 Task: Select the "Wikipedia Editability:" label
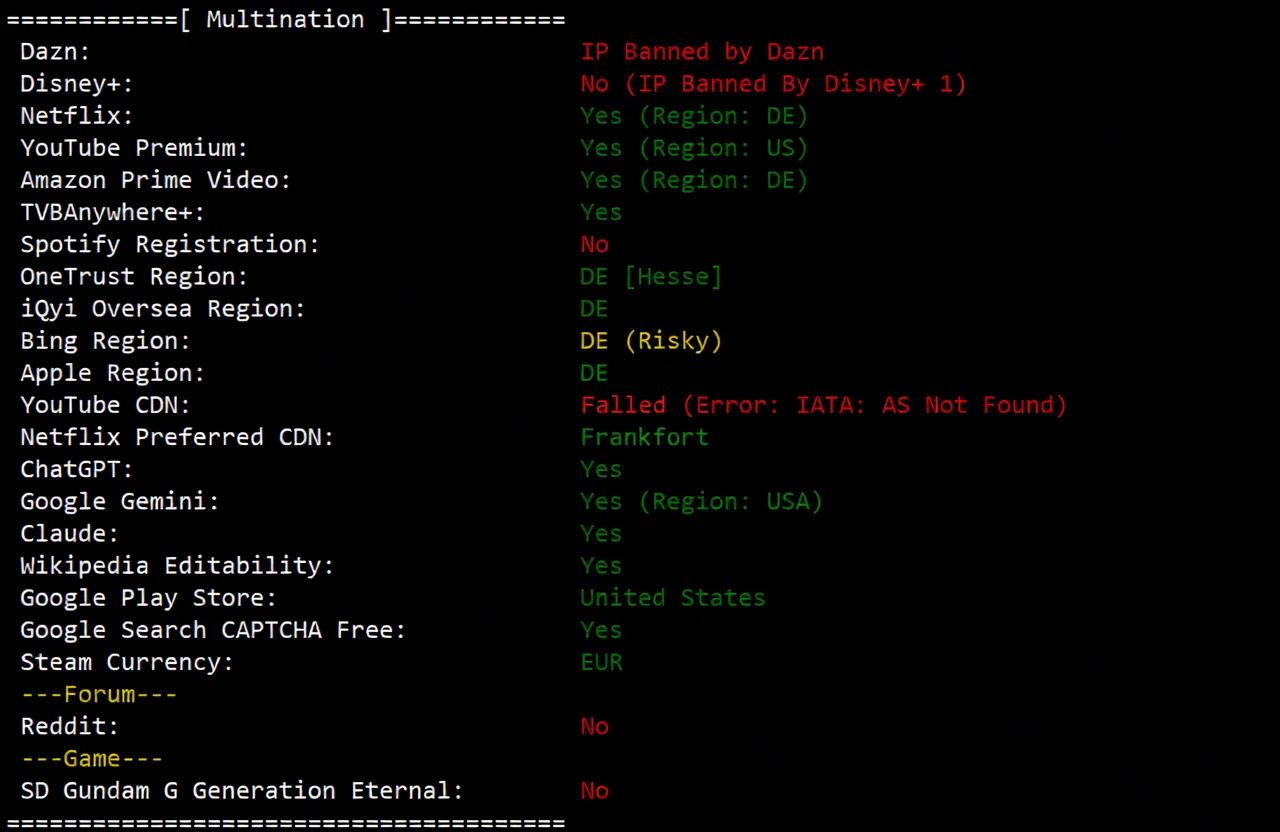177,565
